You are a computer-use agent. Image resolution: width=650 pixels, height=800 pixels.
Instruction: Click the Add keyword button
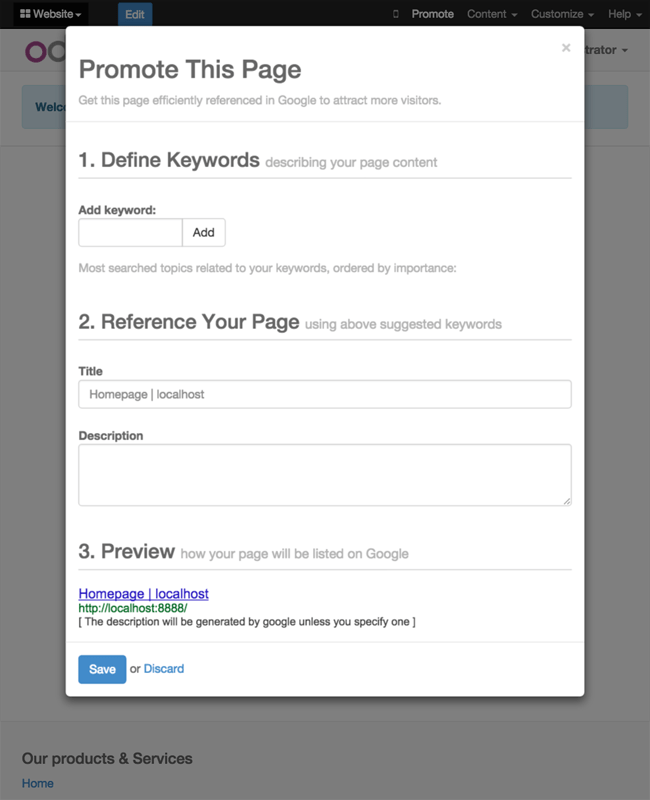click(x=204, y=233)
